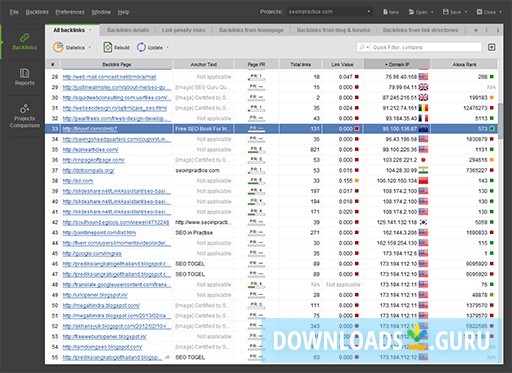Click the Rebuild toolbar icon
Screen dimensions: 512x373
[108, 47]
